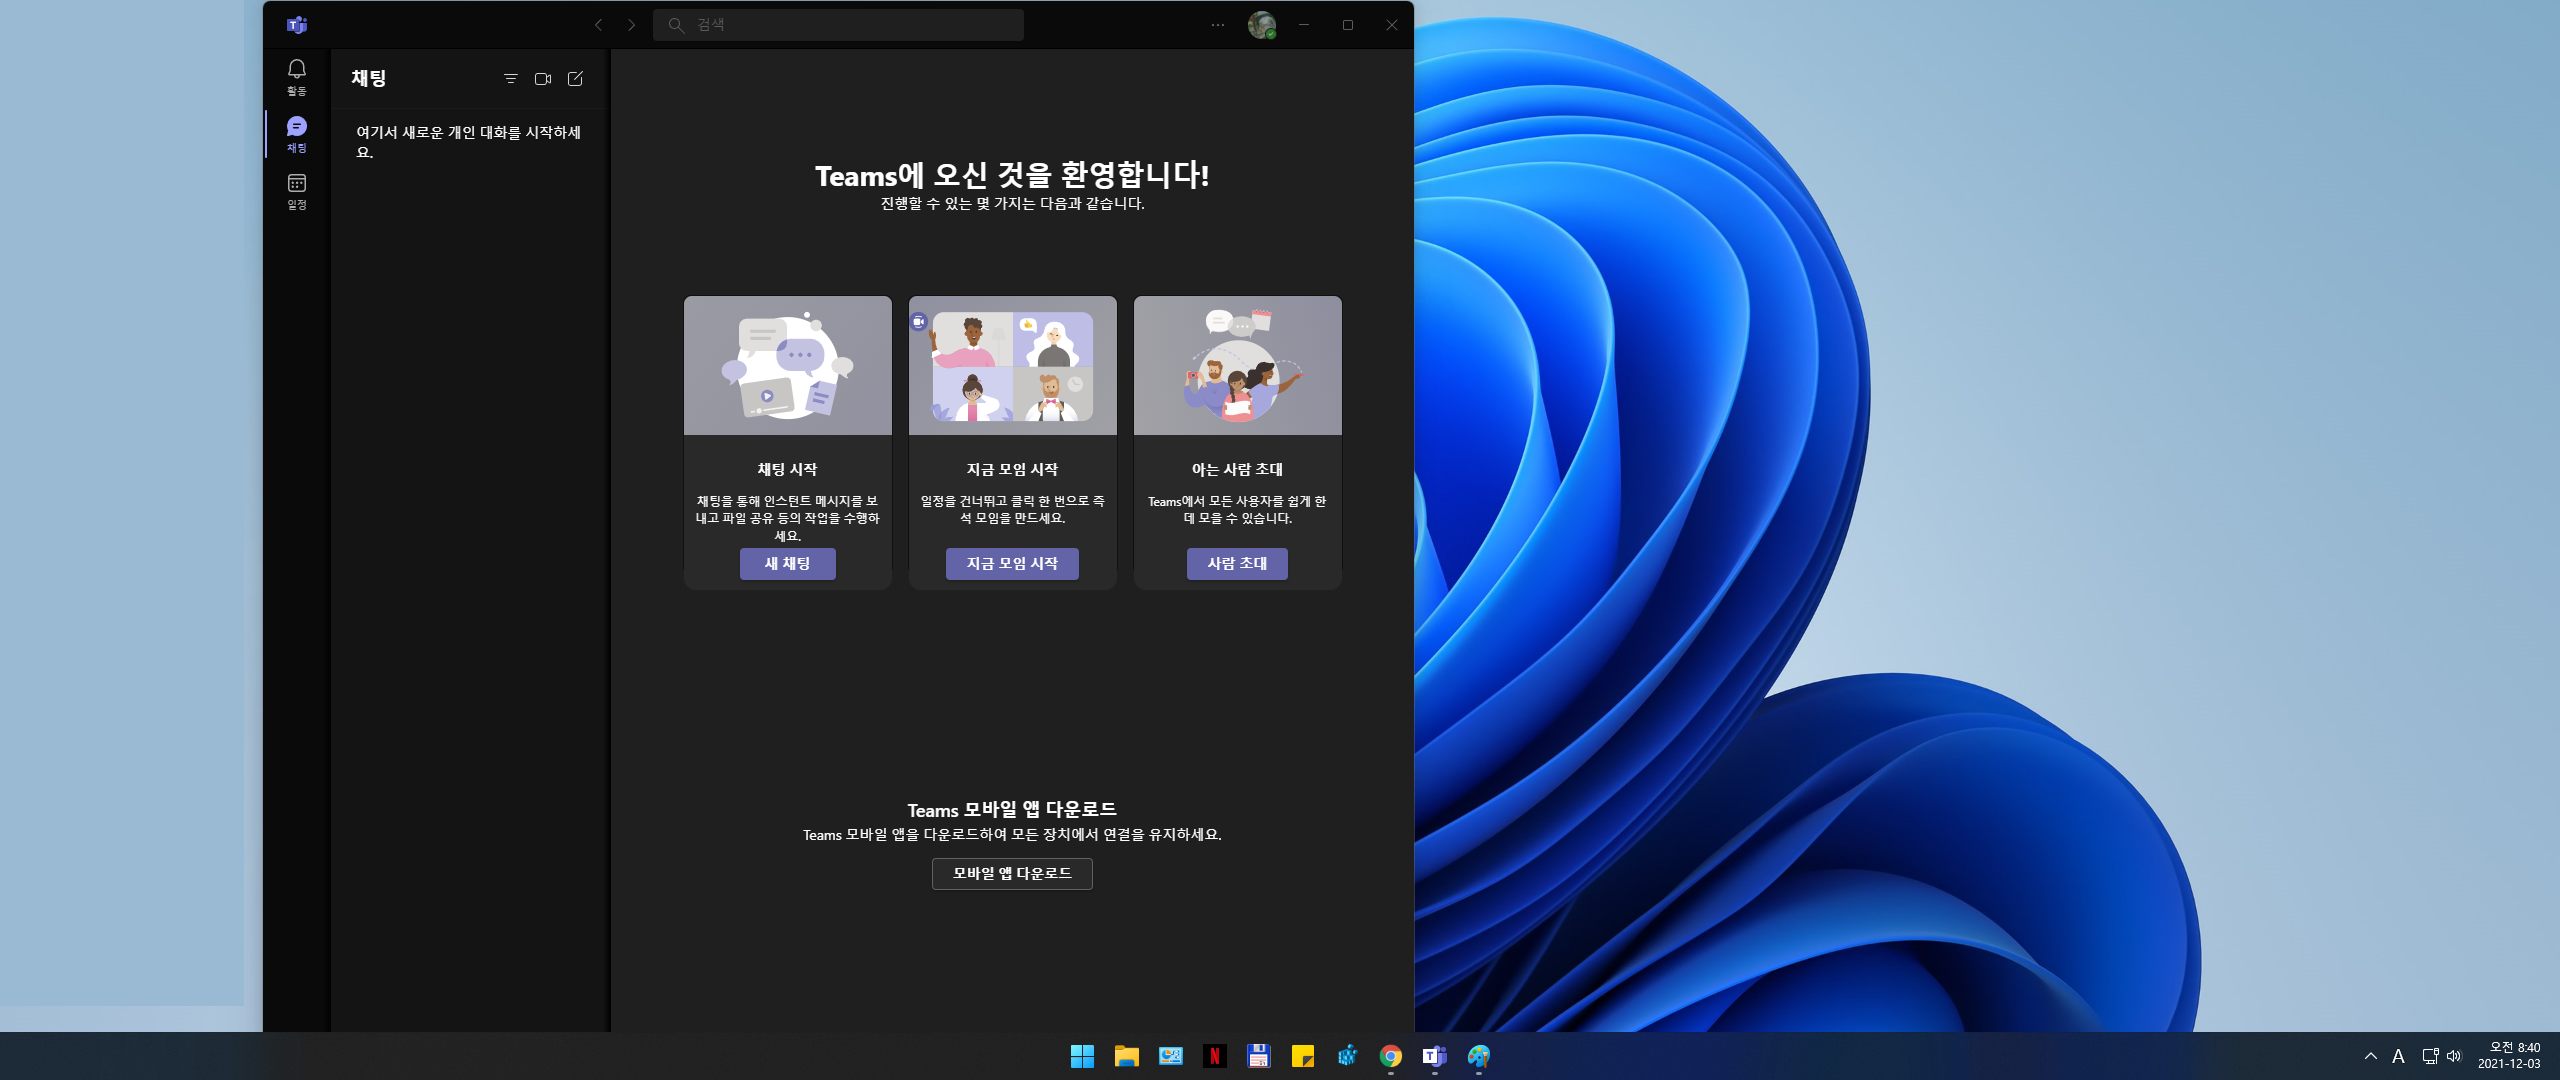
Task: Toggle the IME input mode indicator A
Action: 2398,1056
